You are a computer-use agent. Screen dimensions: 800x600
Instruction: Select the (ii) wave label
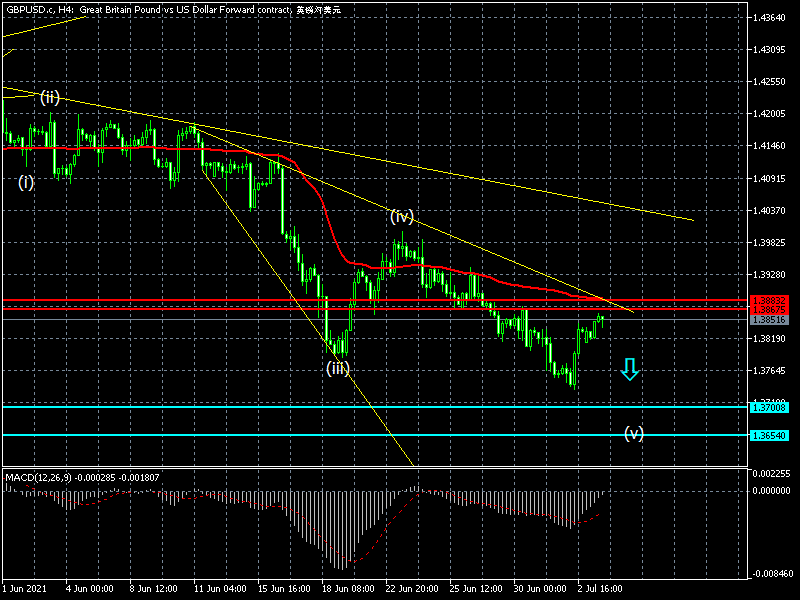pos(50,97)
